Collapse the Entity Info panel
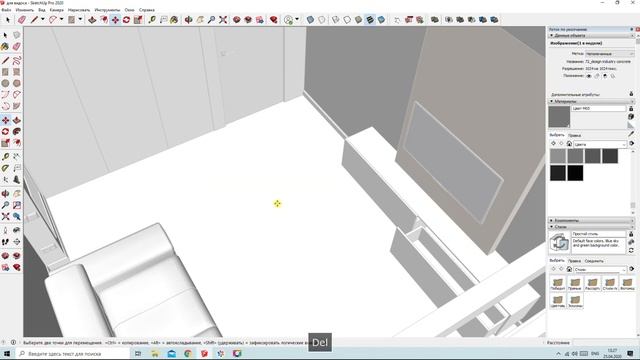The image size is (640, 360). click(x=591, y=36)
